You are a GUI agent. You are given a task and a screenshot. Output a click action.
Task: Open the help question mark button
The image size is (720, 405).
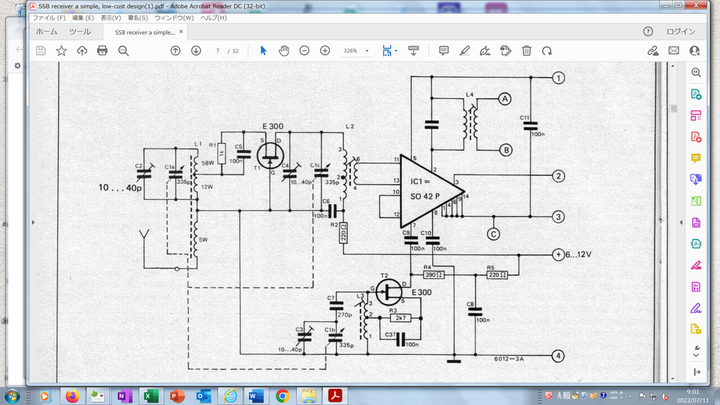coord(648,32)
